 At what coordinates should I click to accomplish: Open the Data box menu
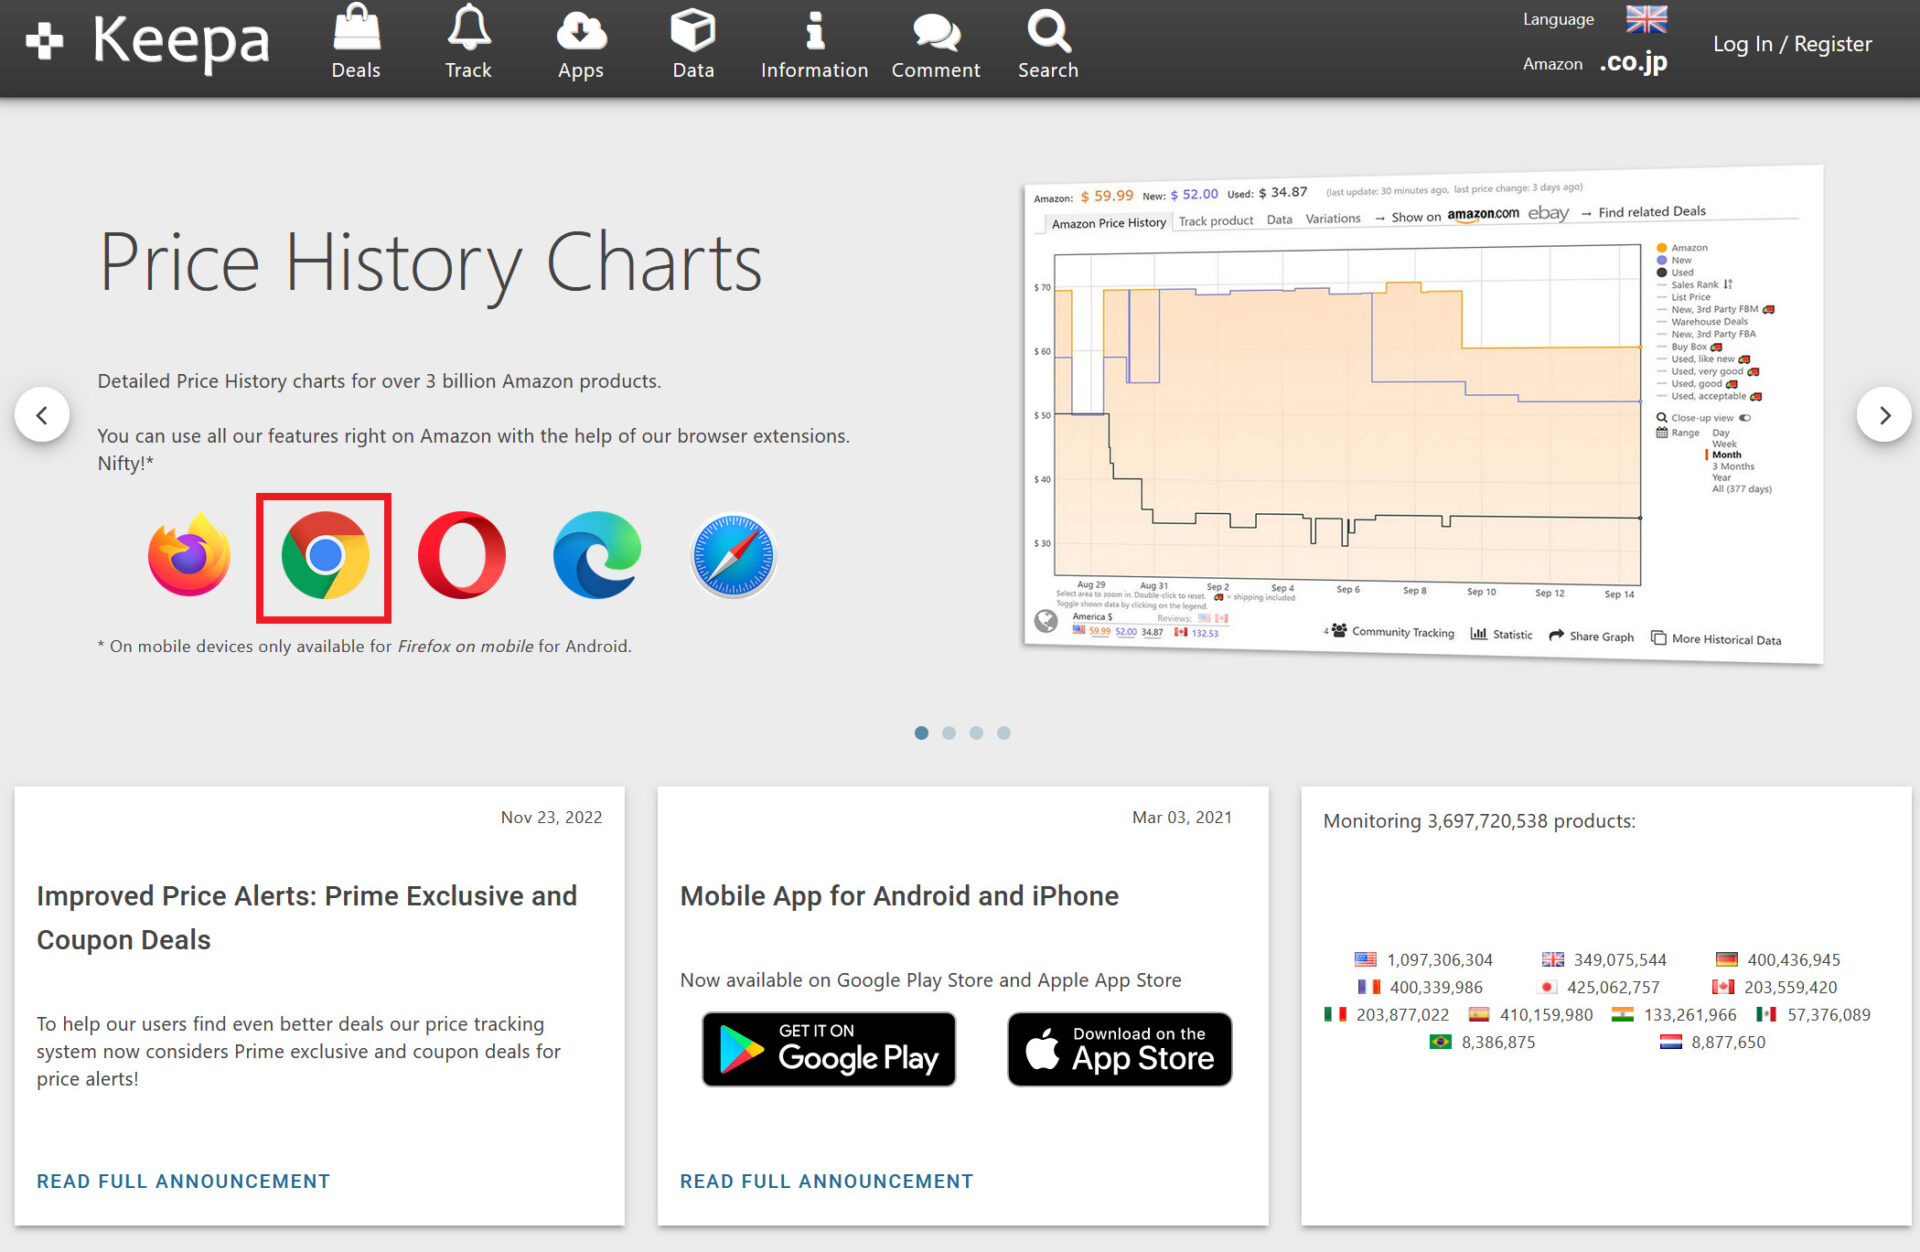pyautogui.click(x=693, y=42)
